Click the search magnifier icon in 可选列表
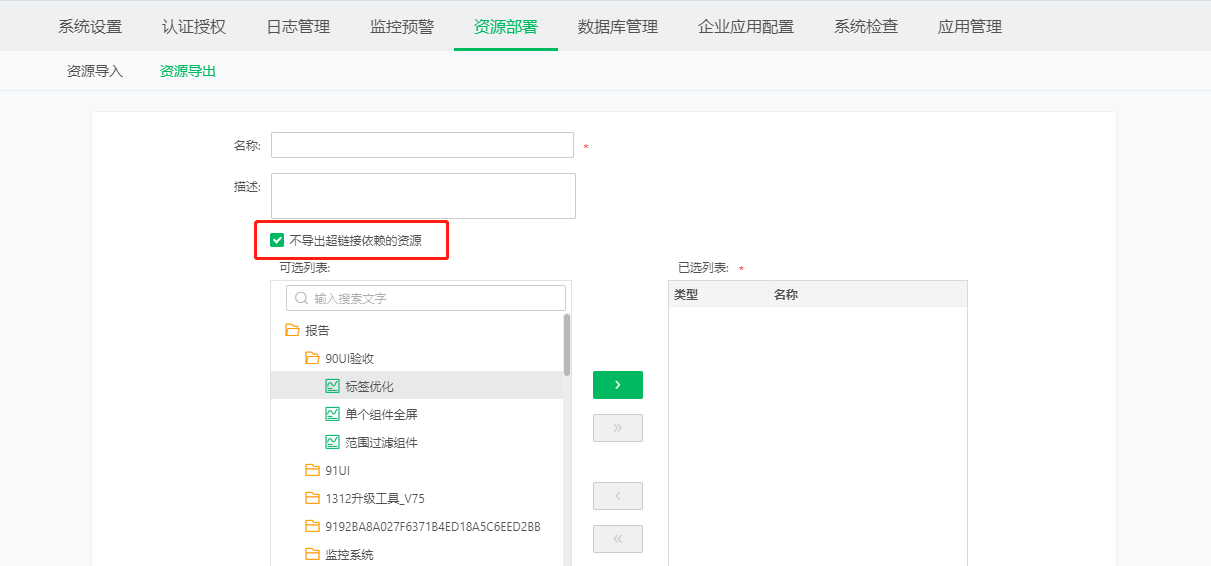This screenshot has height=566, width=1211. (x=300, y=298)
